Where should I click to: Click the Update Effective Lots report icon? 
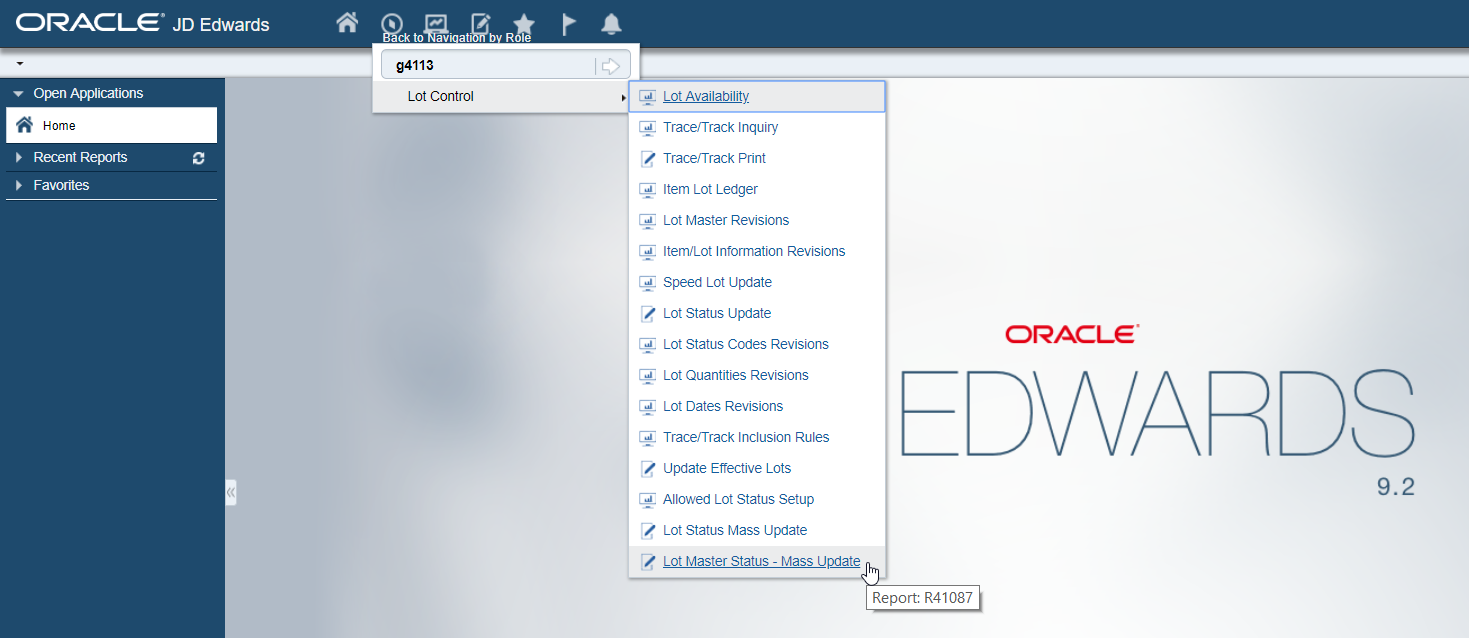(x=647, y=469)
